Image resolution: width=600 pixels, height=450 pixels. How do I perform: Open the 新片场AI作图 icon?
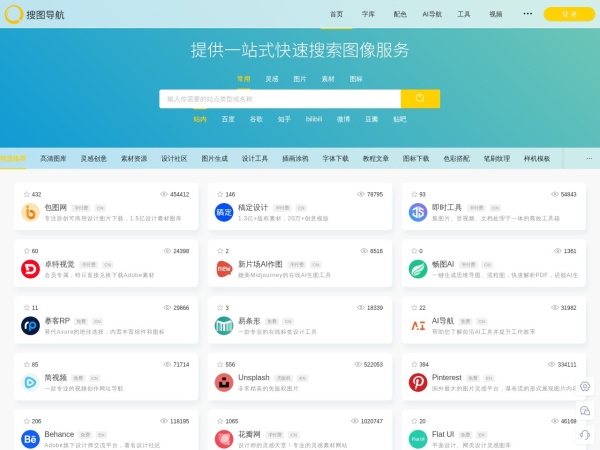coord(224,269)
